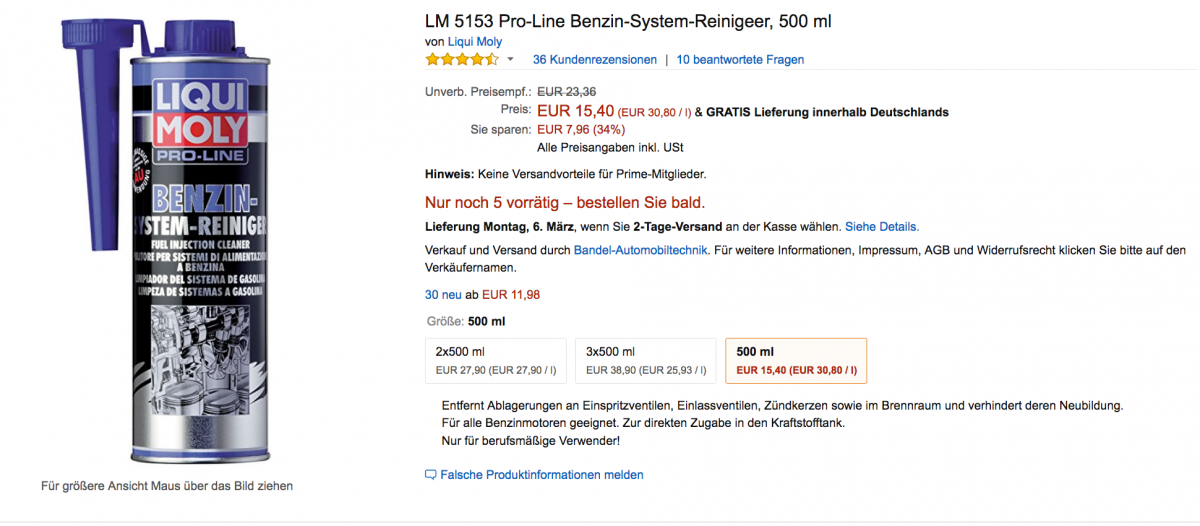The width and height of the screenshot is (1200, 526).
Task: Select the 2x500 ml size option
Action: coord(495,360)
